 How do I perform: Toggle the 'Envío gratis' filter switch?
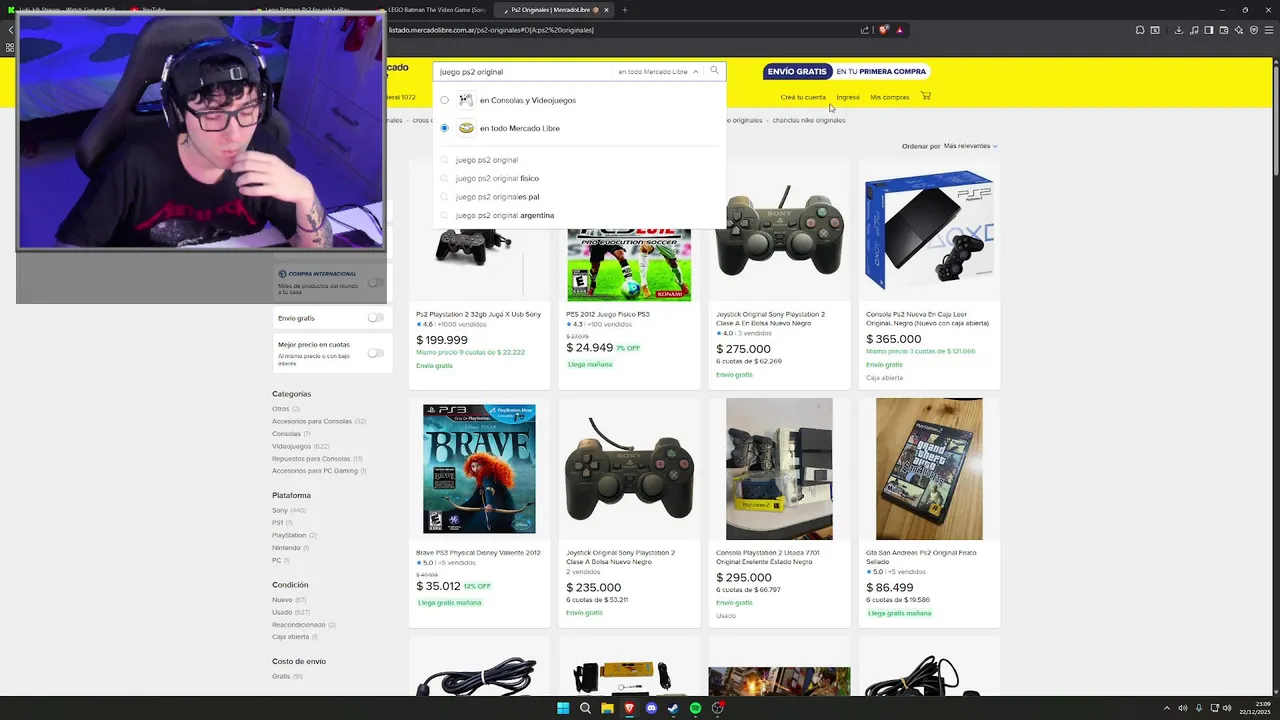click(x=375, y=318)
